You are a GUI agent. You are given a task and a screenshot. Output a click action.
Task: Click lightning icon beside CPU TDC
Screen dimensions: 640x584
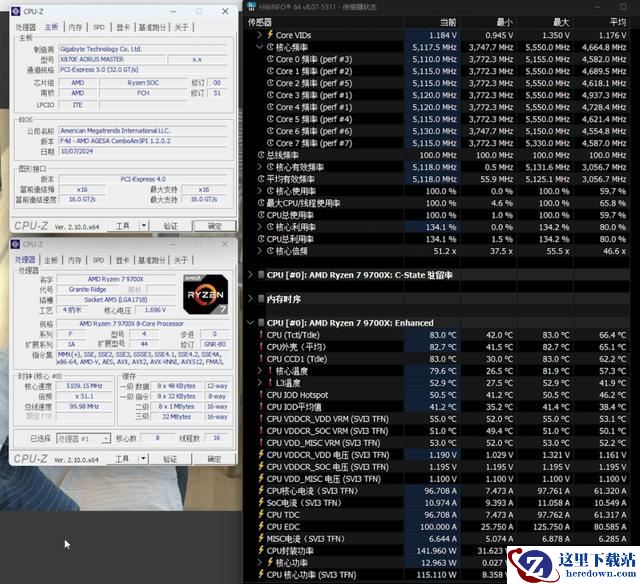(x=261, y=515)
